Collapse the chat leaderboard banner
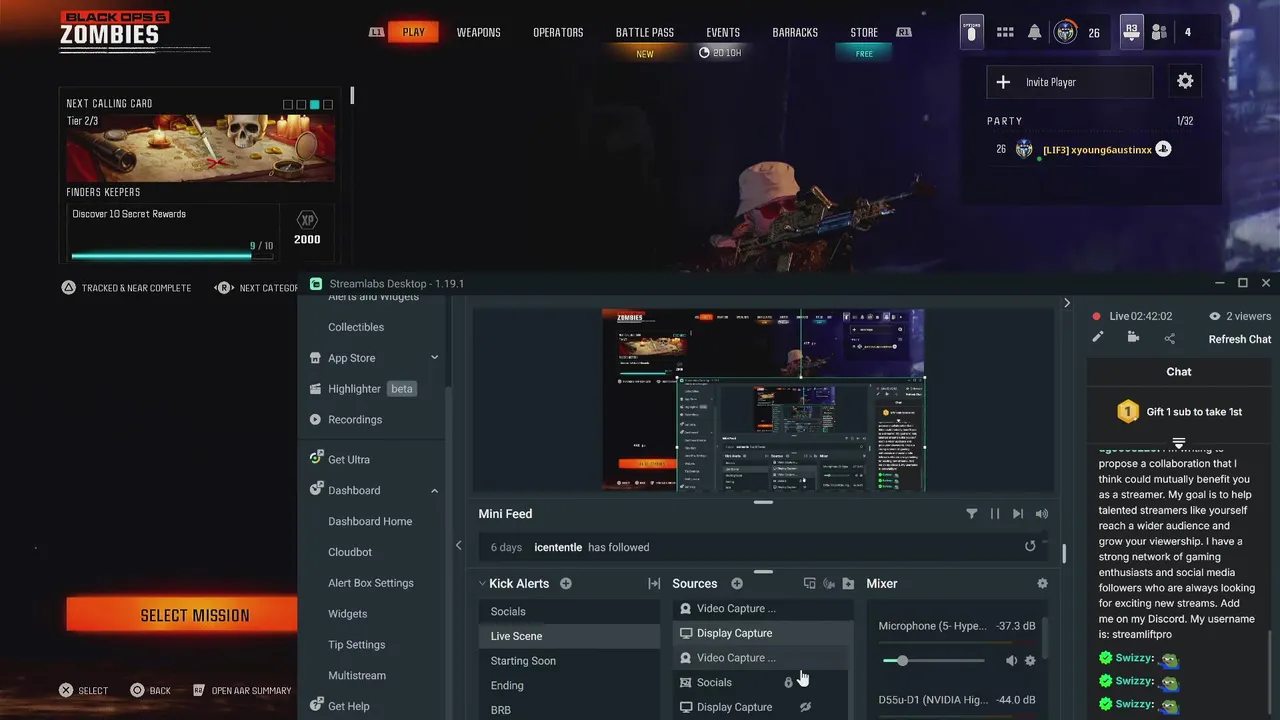This screenshot has height=720, width=1280. click(x=1179, y=443)
